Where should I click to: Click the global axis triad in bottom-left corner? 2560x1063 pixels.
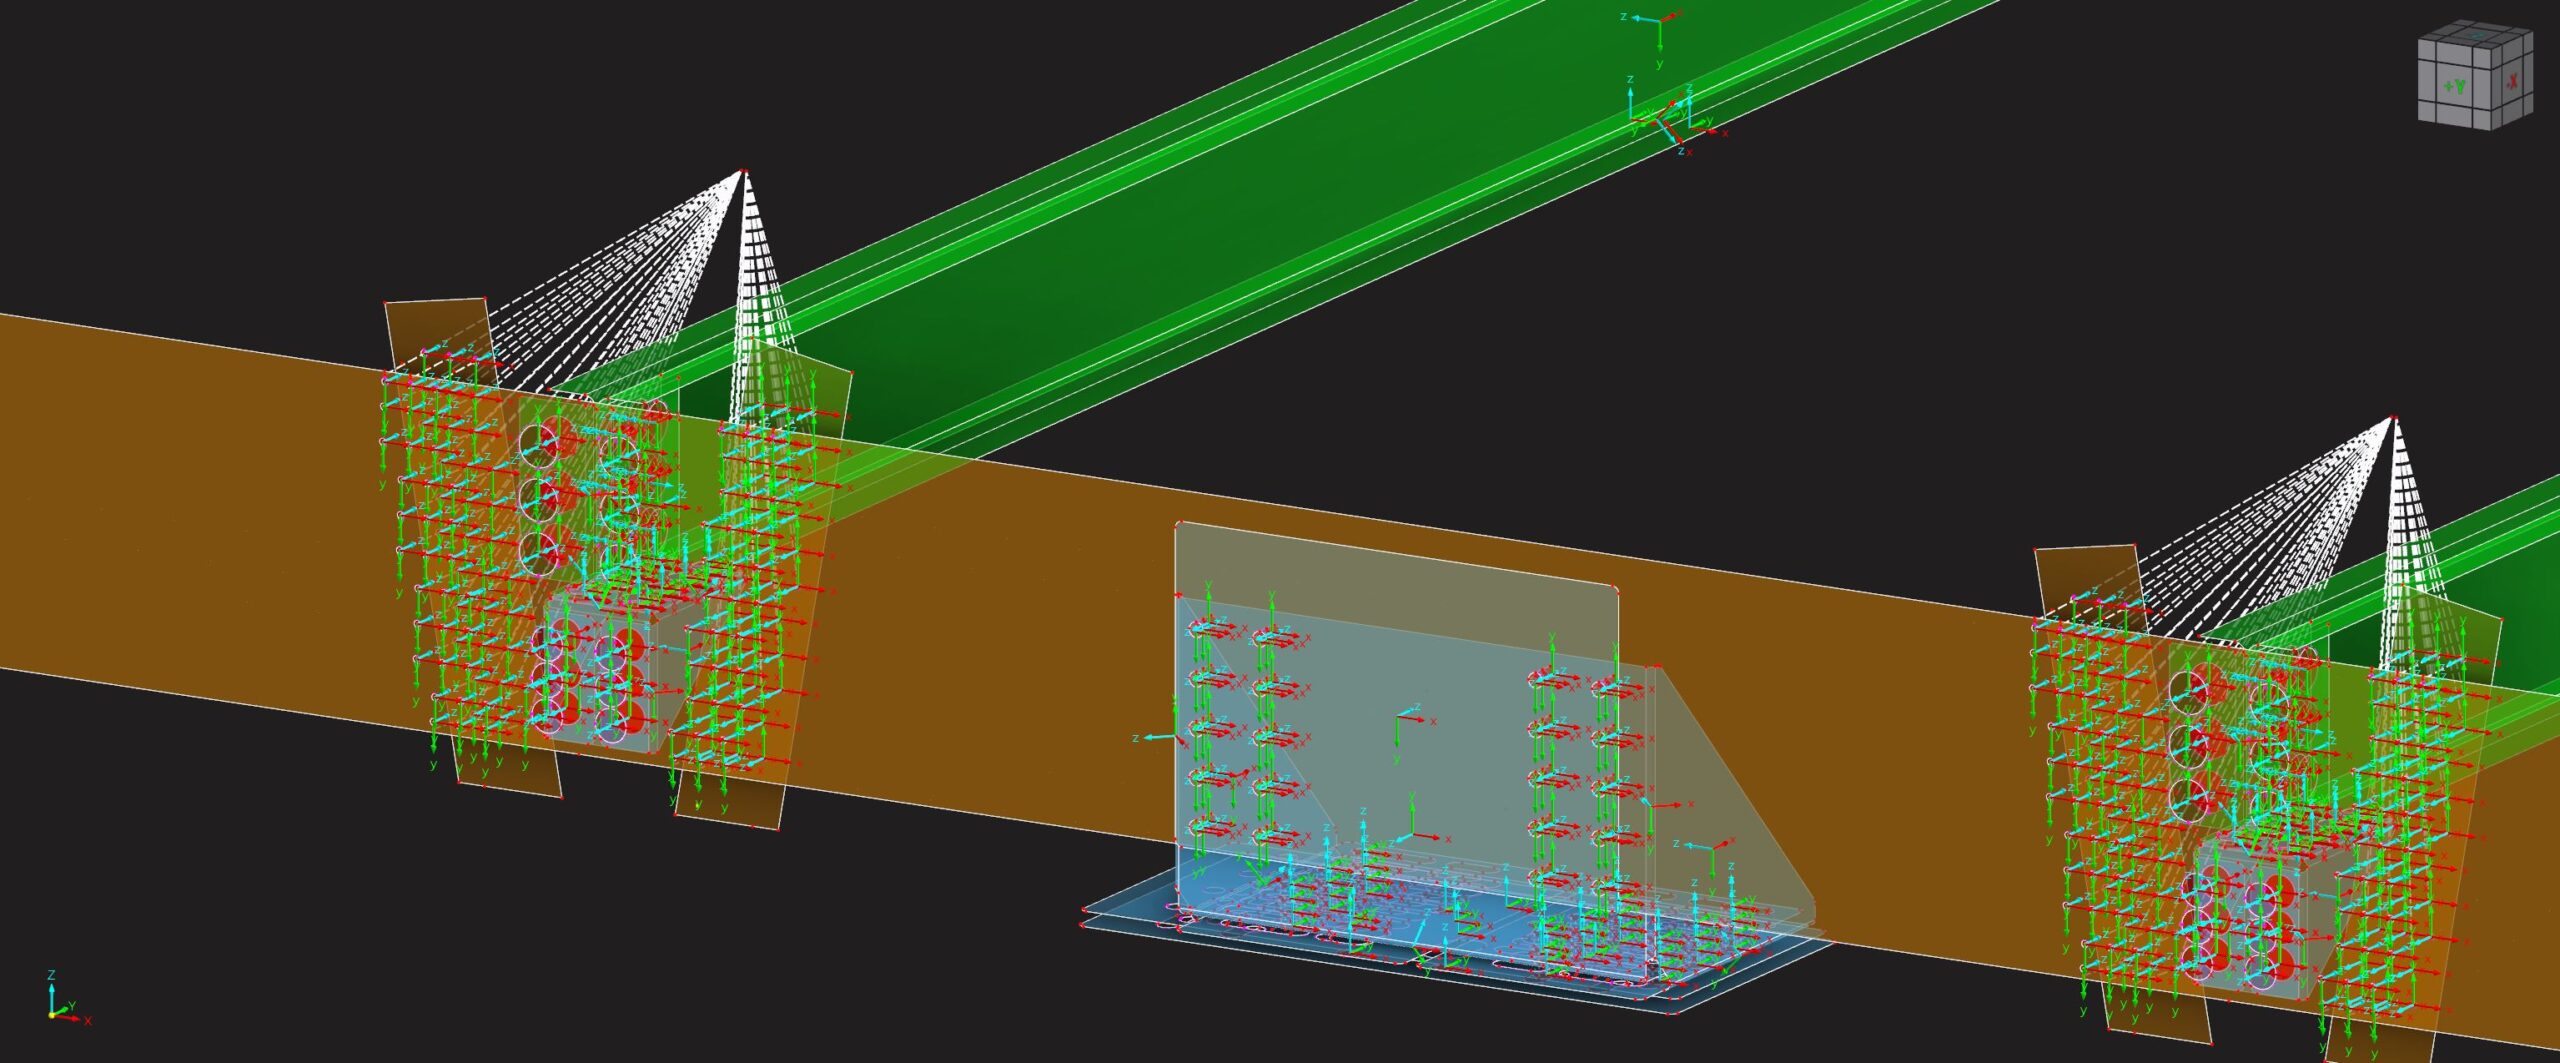click(54, 1011)
